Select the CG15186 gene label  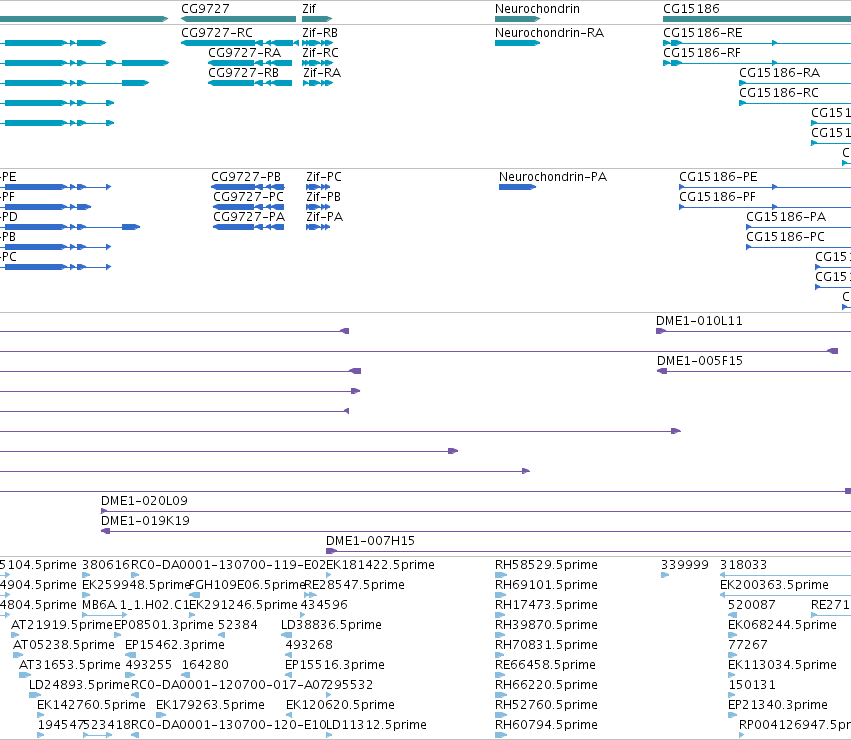tap(691, 9)
